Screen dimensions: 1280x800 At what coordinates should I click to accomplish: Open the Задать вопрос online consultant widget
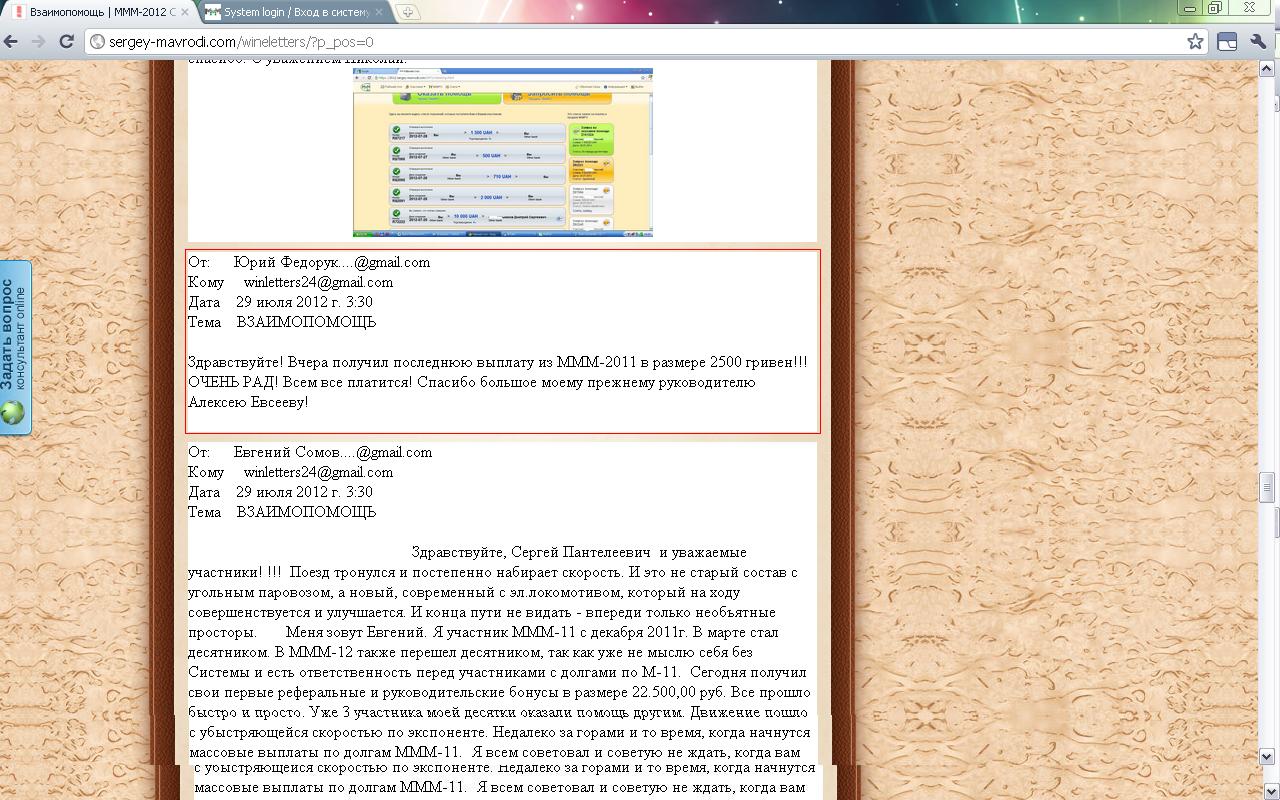(15, 347)
